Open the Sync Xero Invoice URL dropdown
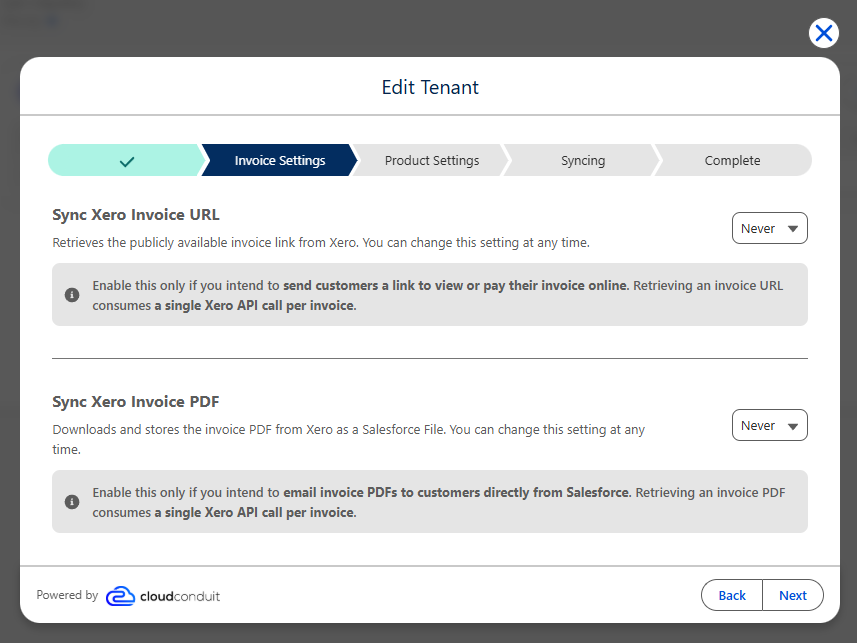This screenshot has height=643, width=857. tap(770, 228)
